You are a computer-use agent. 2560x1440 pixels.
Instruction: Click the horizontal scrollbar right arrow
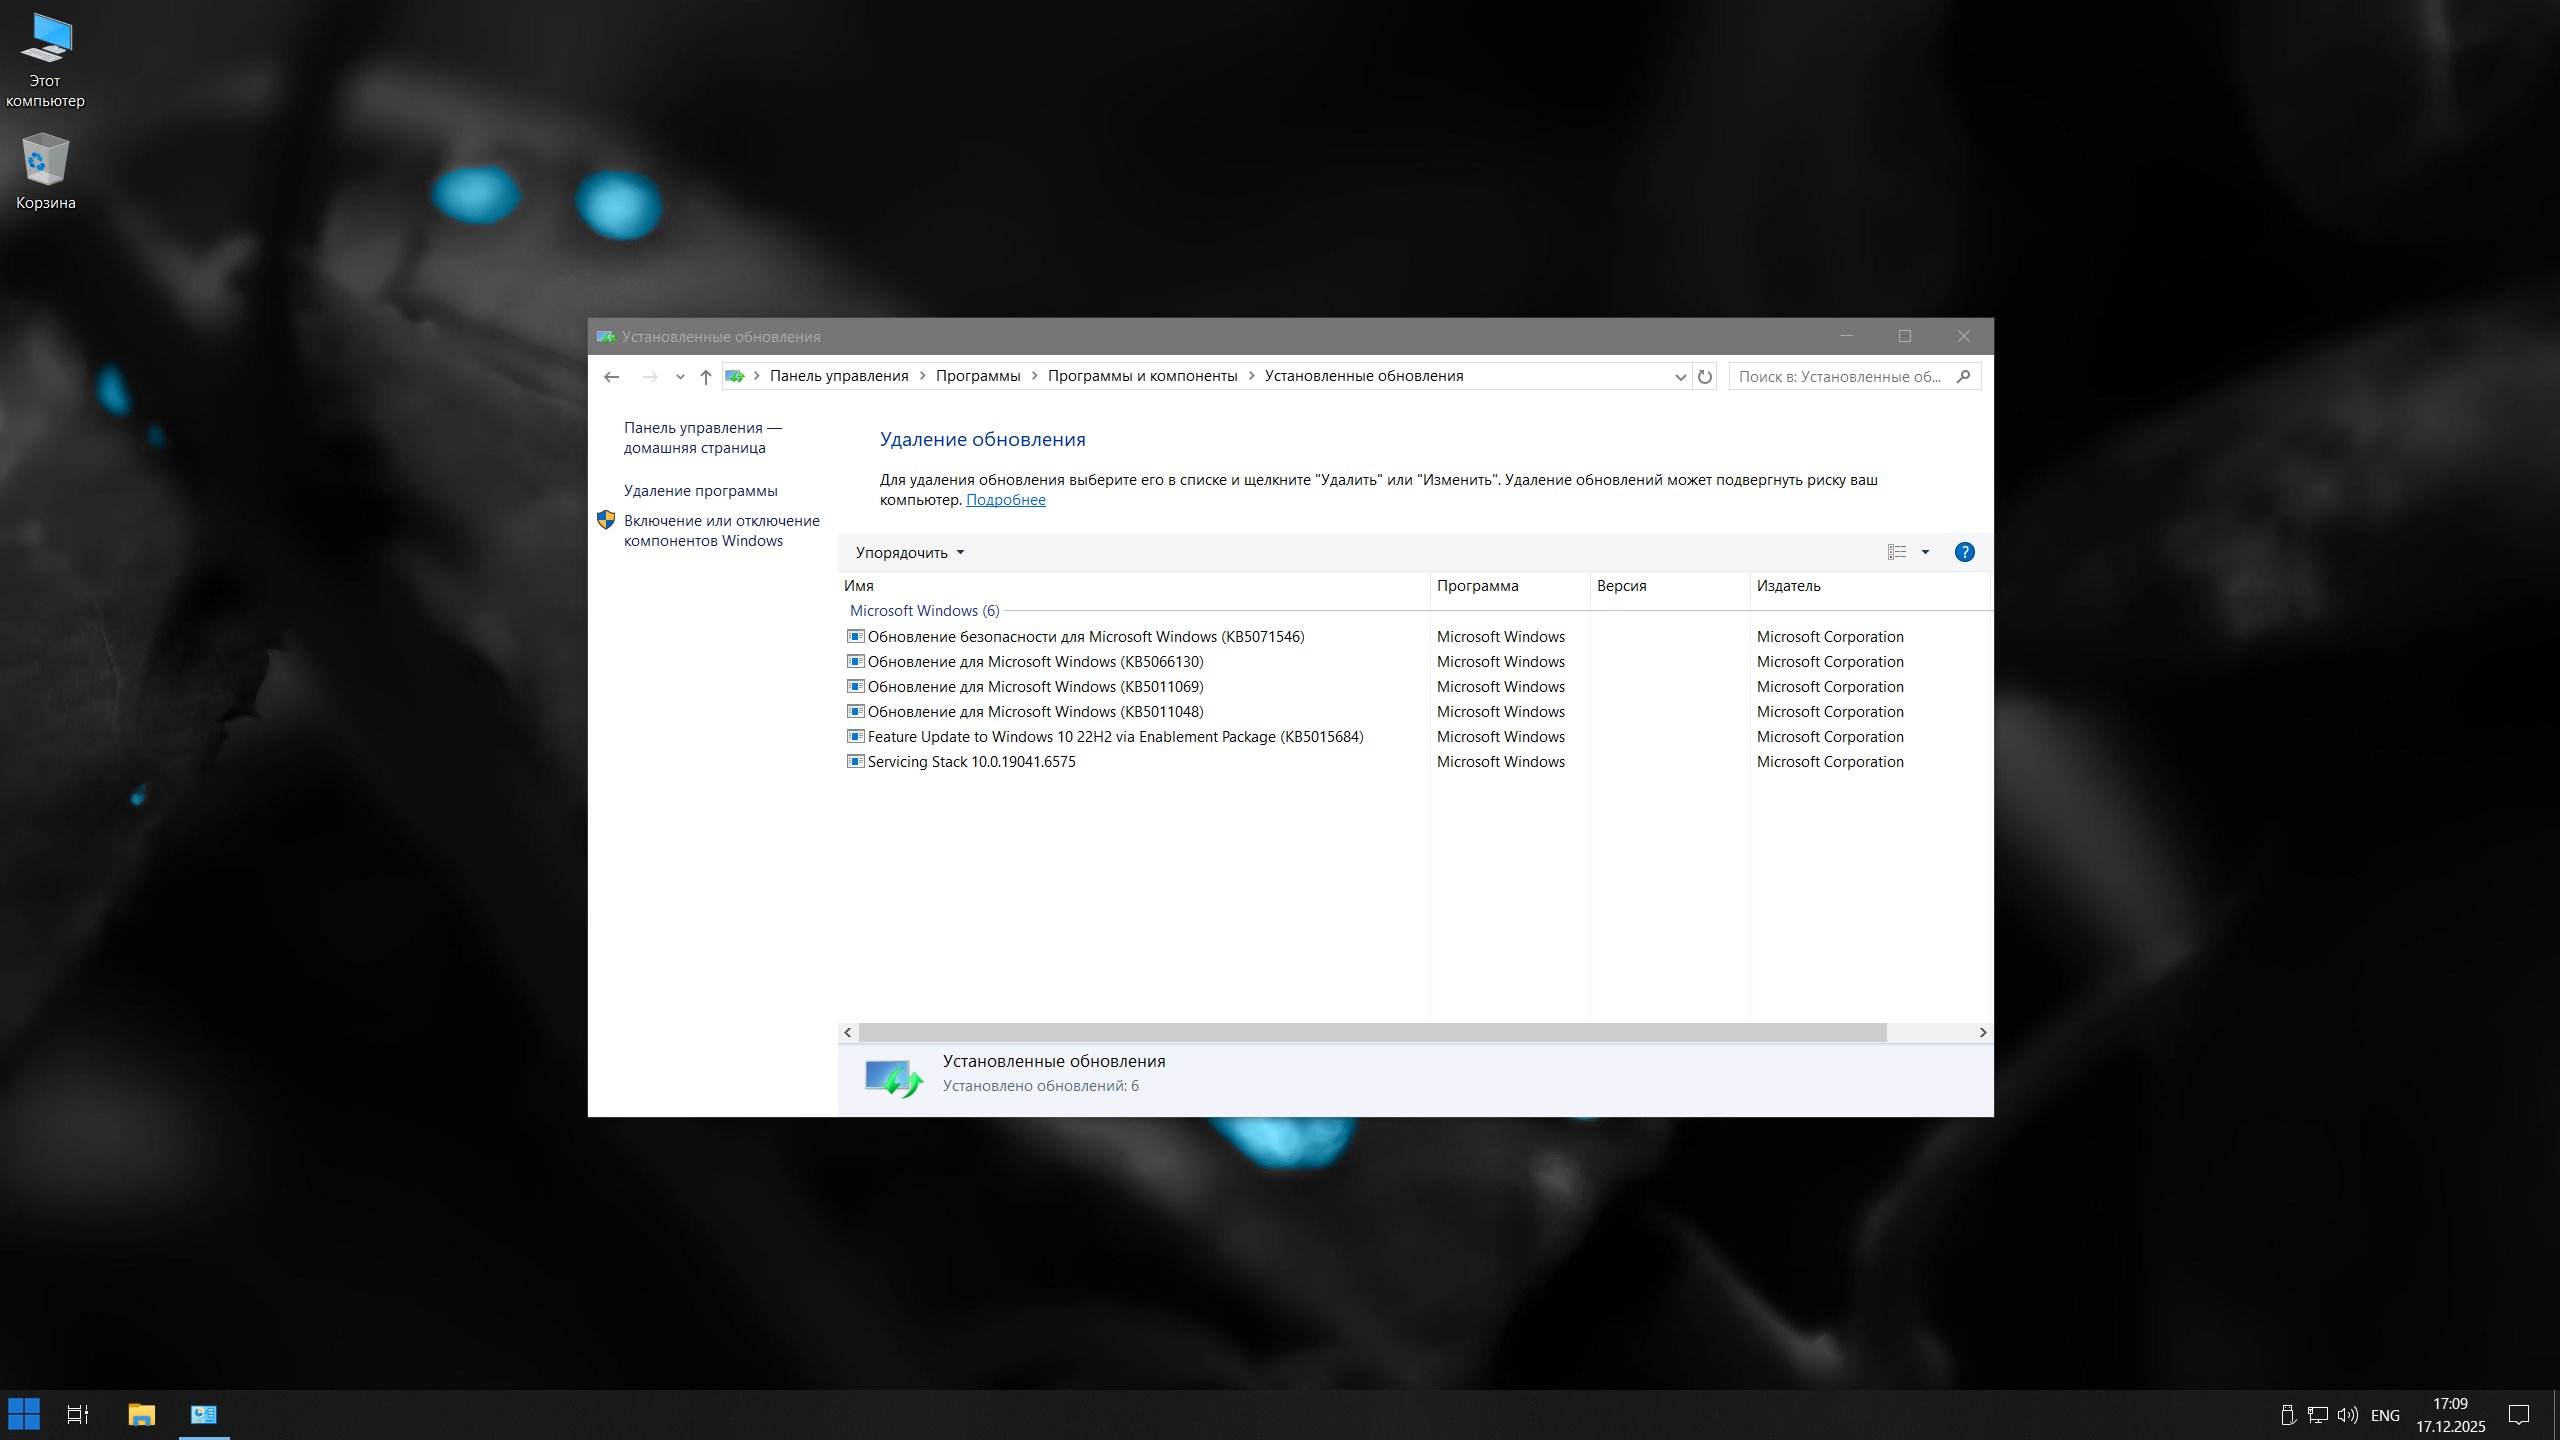pos(1982,1032)
